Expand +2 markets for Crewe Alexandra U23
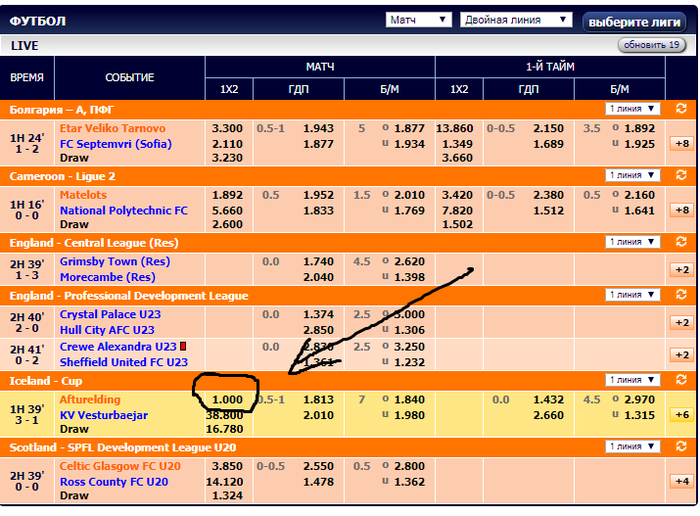The image size is (700, 516). [682, 355]
